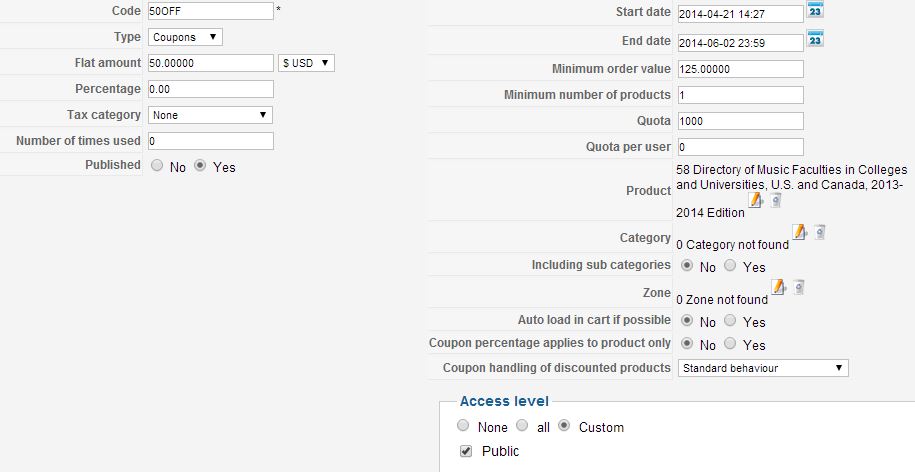Click the Code field containing 50OFF
This screenshot has width=915, height=472.
click(x=210, y=11)
